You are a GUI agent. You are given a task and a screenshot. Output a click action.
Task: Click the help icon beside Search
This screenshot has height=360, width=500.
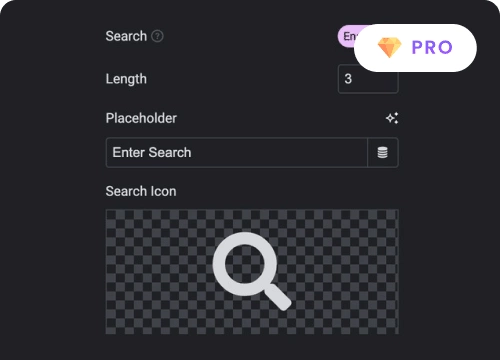(157, 36)
